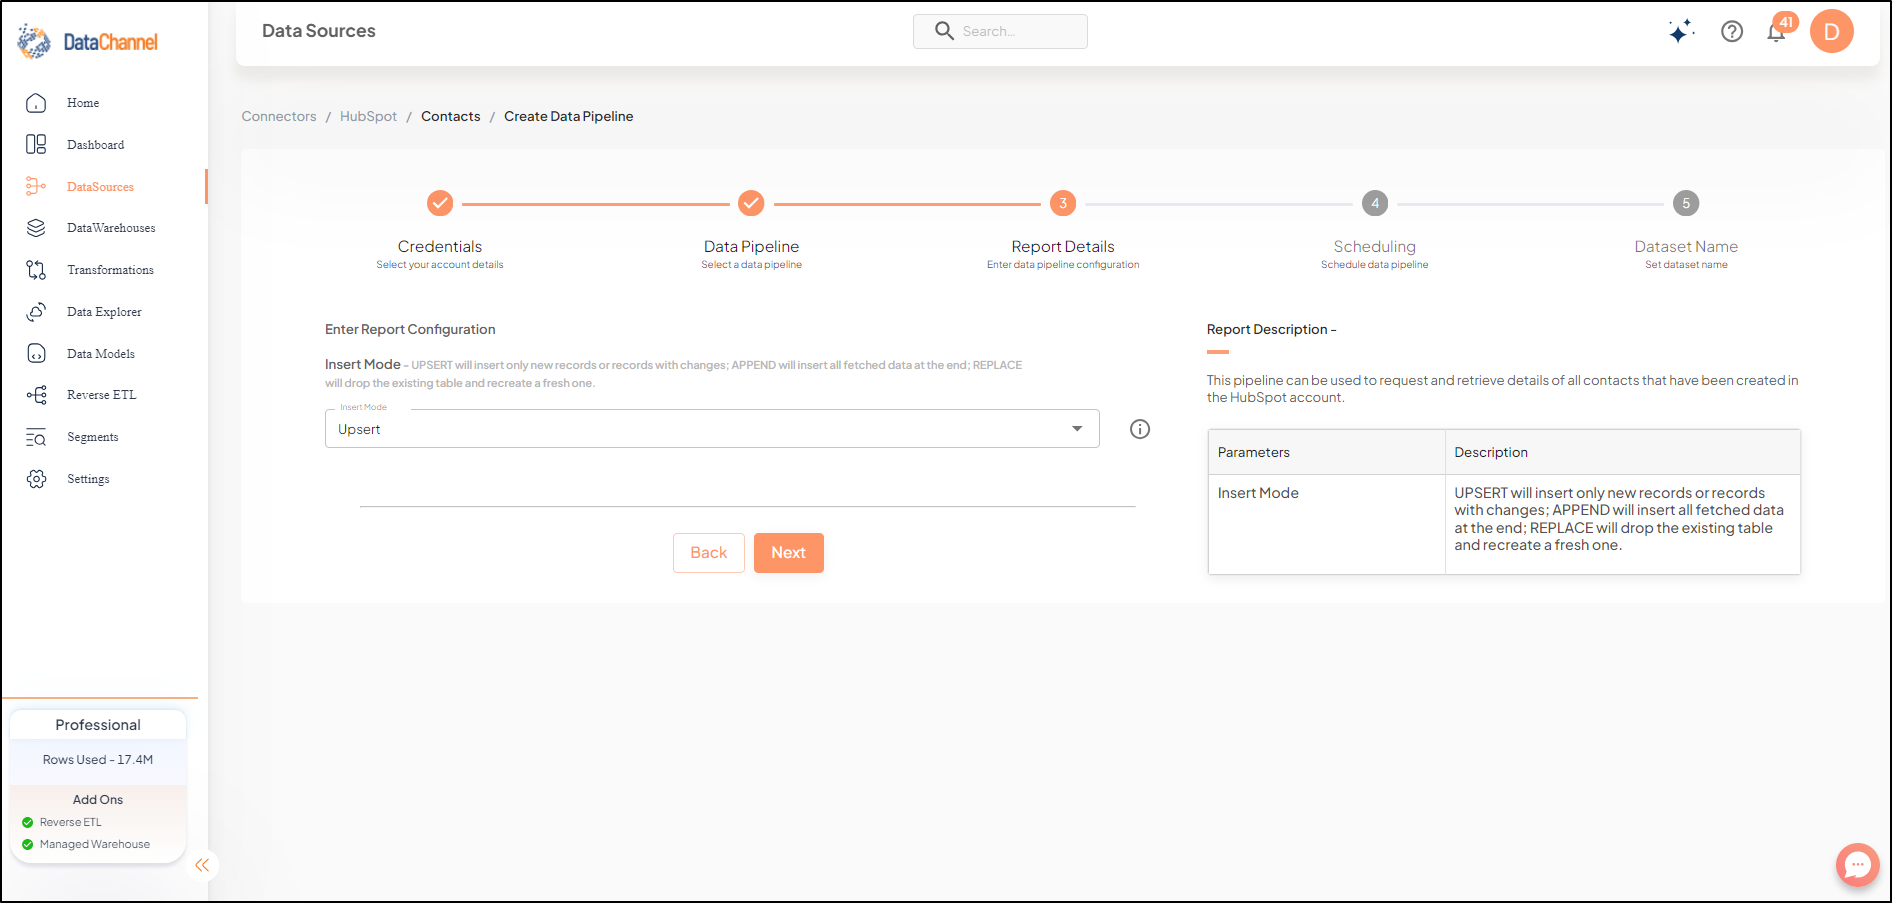Open the Insert Mode Upsert dropdown

[712, 429]
